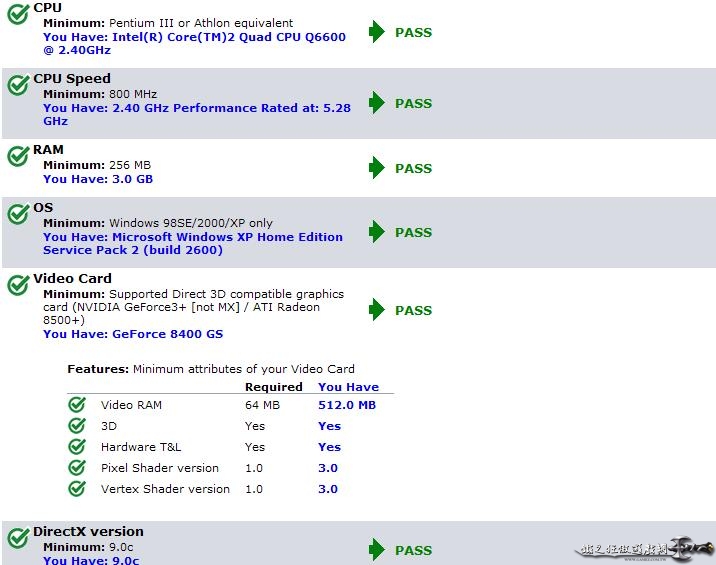This screenshot has width=716, height=565.
Task: Select the checkmark beside DirectX version heading
Action: tap(18, 538)
